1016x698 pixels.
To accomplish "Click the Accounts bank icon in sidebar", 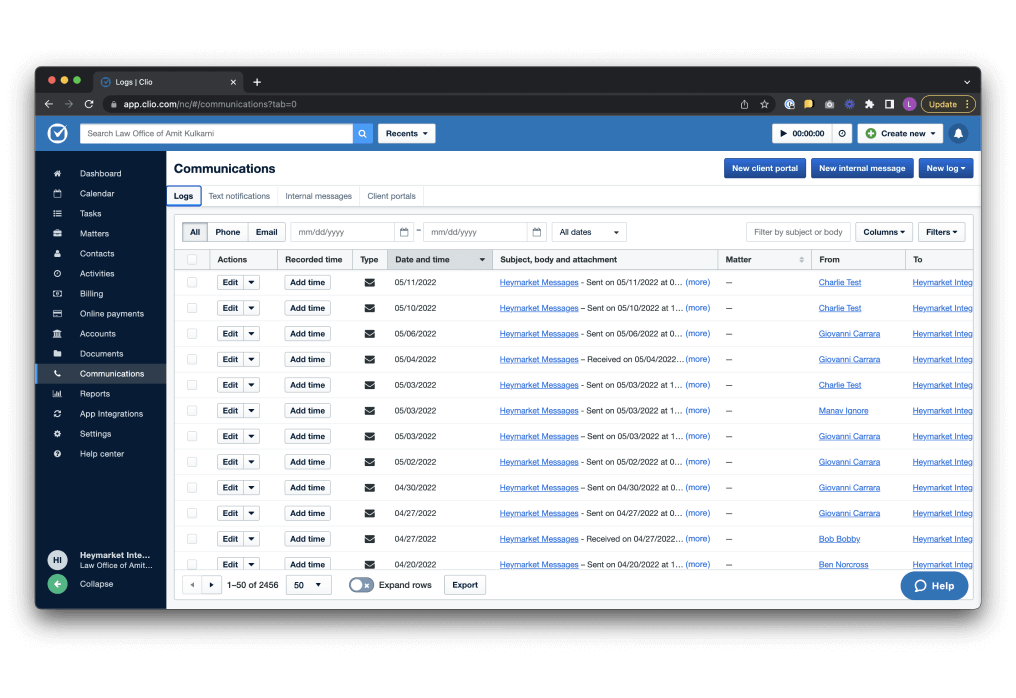I will point(57,334).
